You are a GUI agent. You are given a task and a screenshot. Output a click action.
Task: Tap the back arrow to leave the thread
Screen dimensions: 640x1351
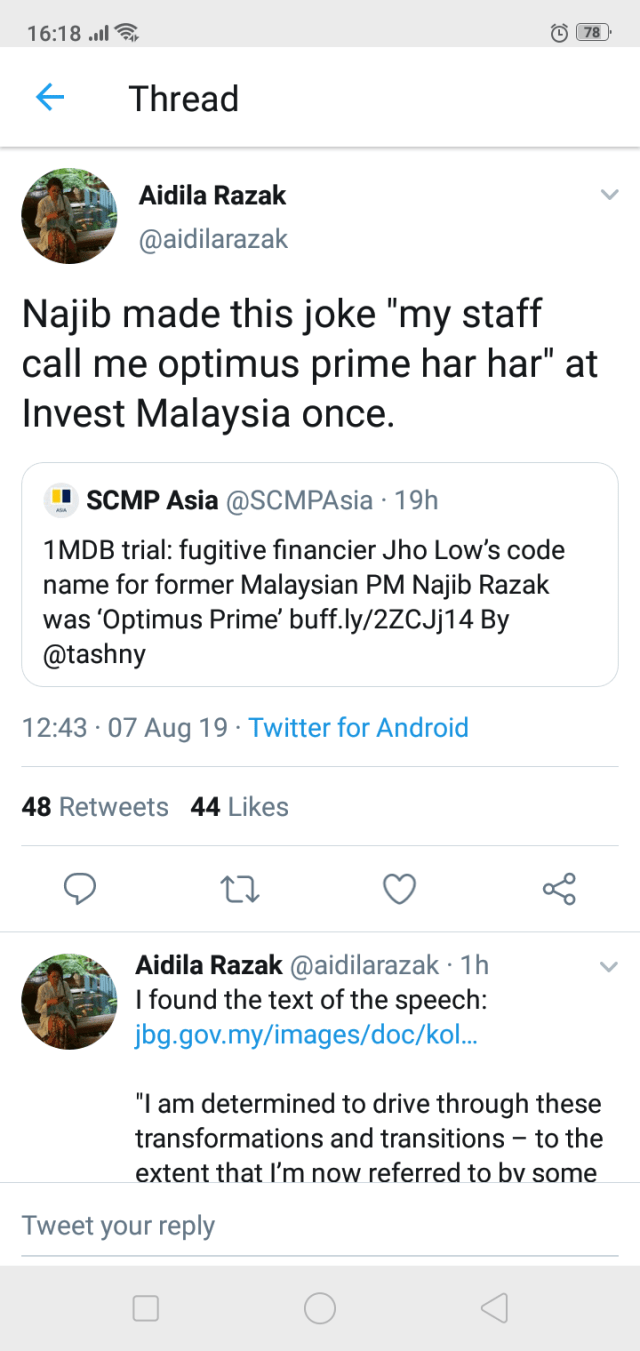click(50, 97)
